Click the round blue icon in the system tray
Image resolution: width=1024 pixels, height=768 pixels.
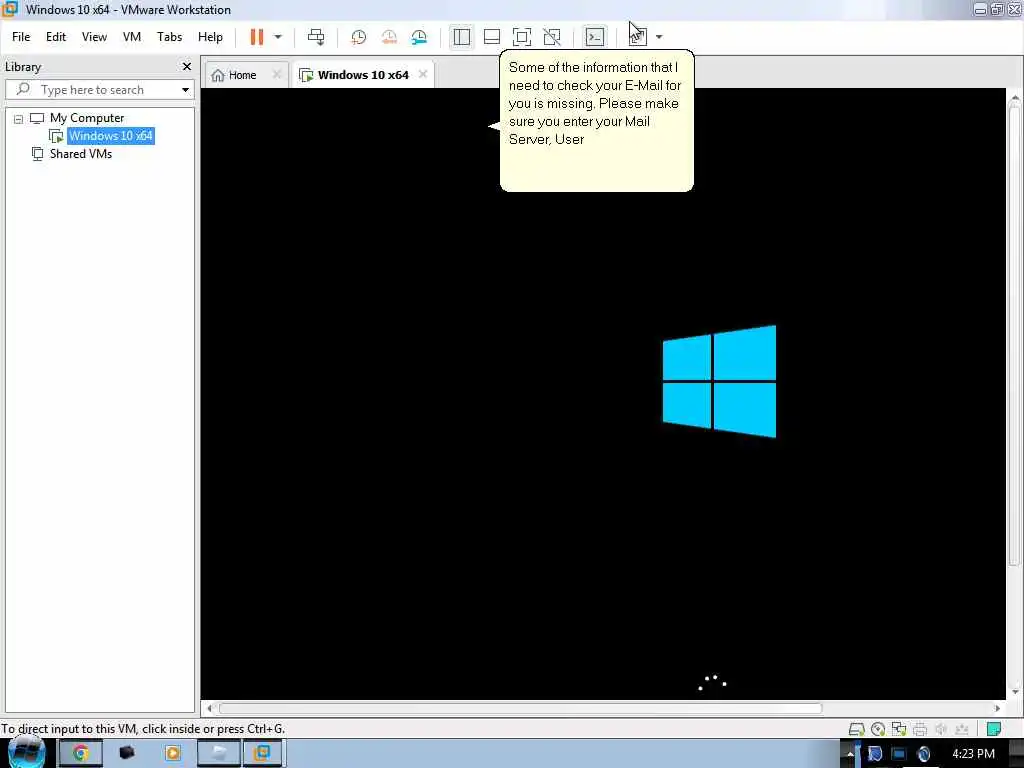click(x=923, y=754)
